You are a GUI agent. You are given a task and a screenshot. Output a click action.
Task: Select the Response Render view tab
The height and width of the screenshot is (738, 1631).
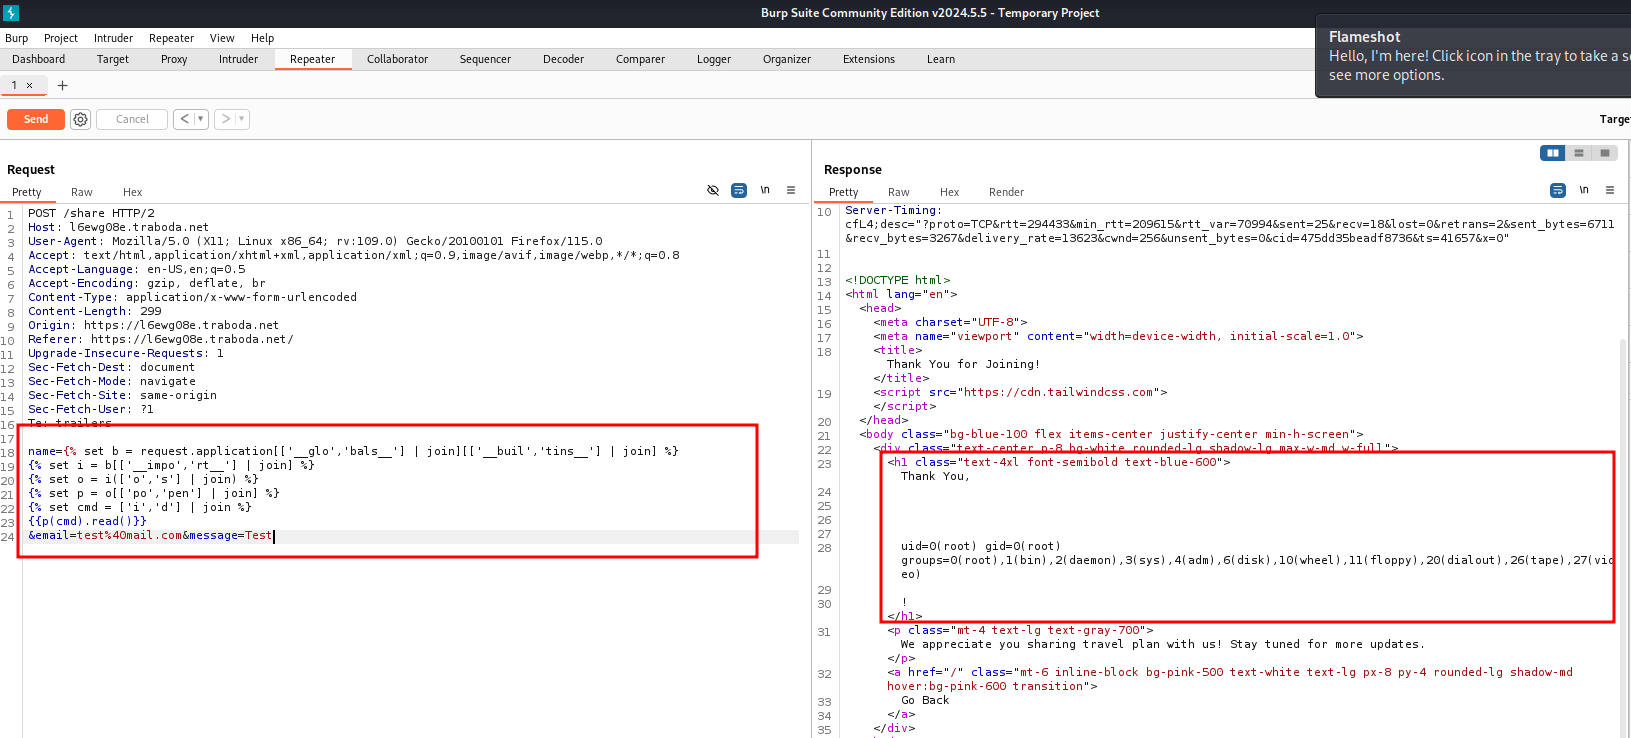coord(1007,192)
